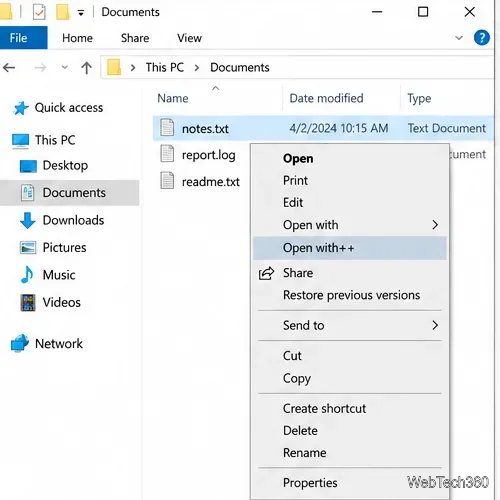500x500 pixels.
Task: Click the report.log file icon
Action: (167, 154)
